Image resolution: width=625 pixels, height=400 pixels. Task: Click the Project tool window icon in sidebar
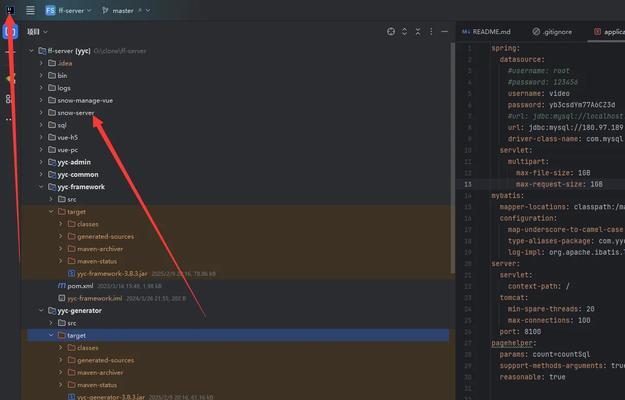tap(10, 32)
